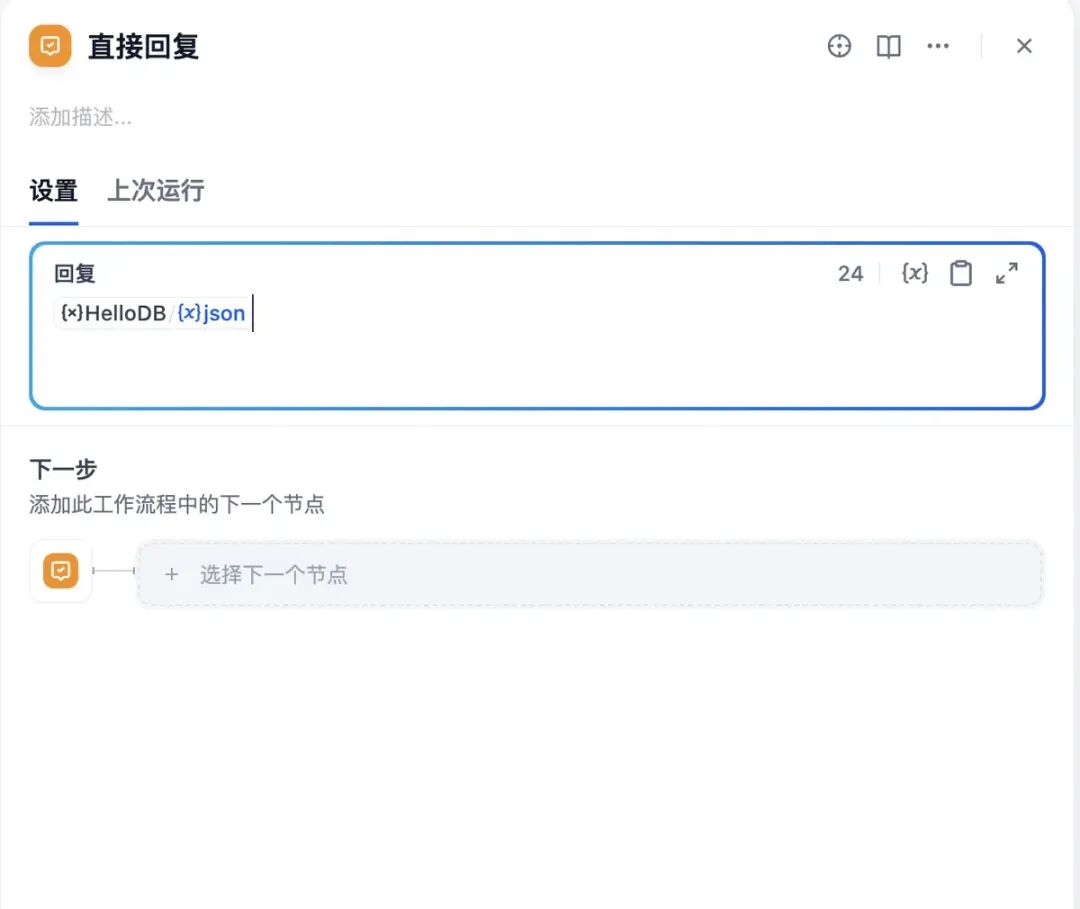
Task: Open the help documentation book icon
Action: [x=887, y=46]
